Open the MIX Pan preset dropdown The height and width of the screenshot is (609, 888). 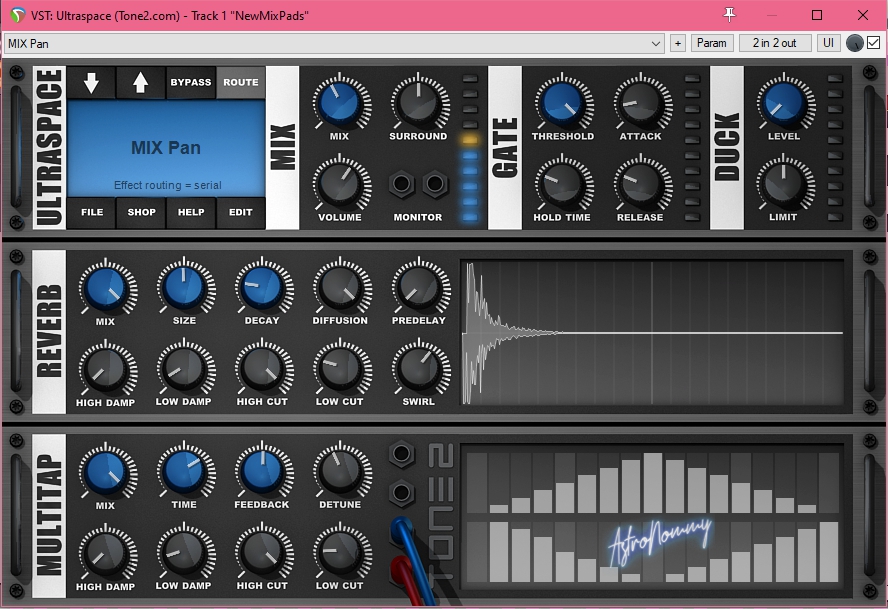click(x=334, y=44)
